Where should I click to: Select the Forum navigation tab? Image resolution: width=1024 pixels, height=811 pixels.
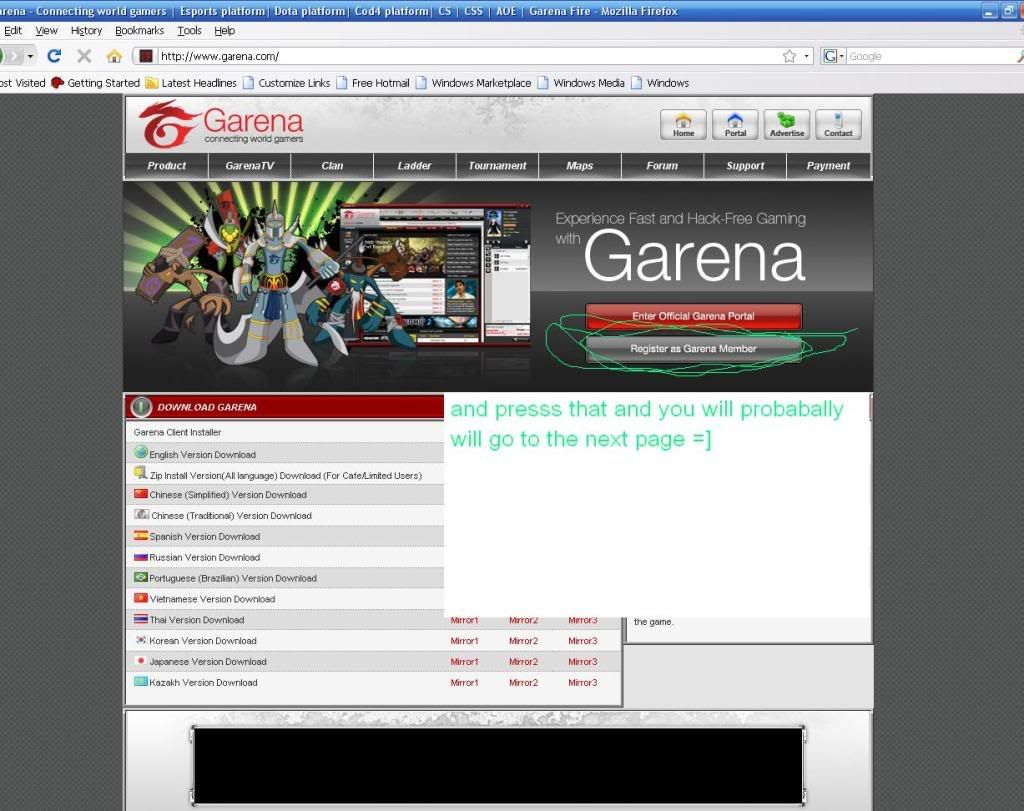pyautogui.click(x=662, y=166)
